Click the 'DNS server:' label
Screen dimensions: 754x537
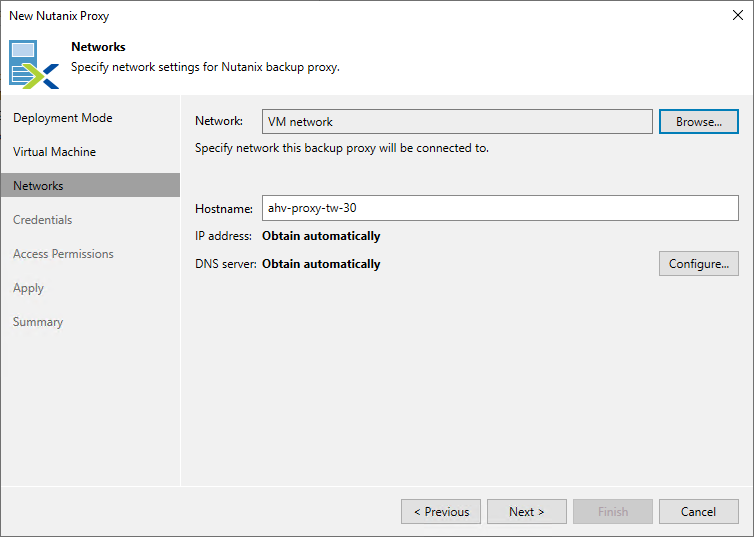(226, 264)
